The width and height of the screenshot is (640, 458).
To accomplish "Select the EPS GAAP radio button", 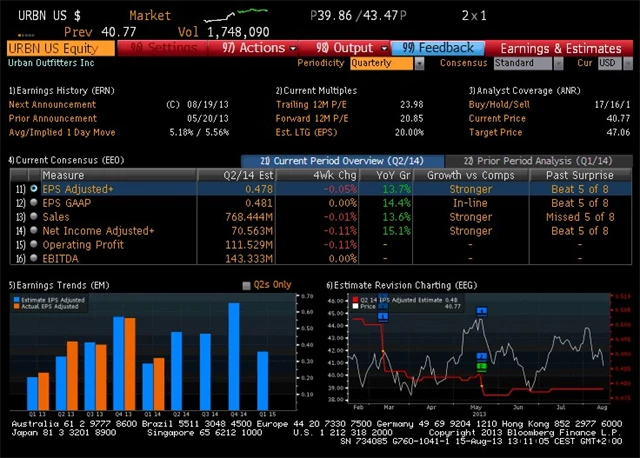I will [x=34, y=202].
